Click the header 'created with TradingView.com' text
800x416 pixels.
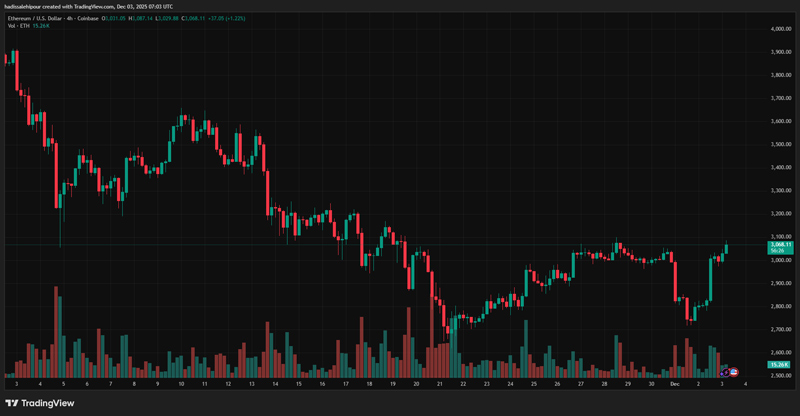point(95,6)
